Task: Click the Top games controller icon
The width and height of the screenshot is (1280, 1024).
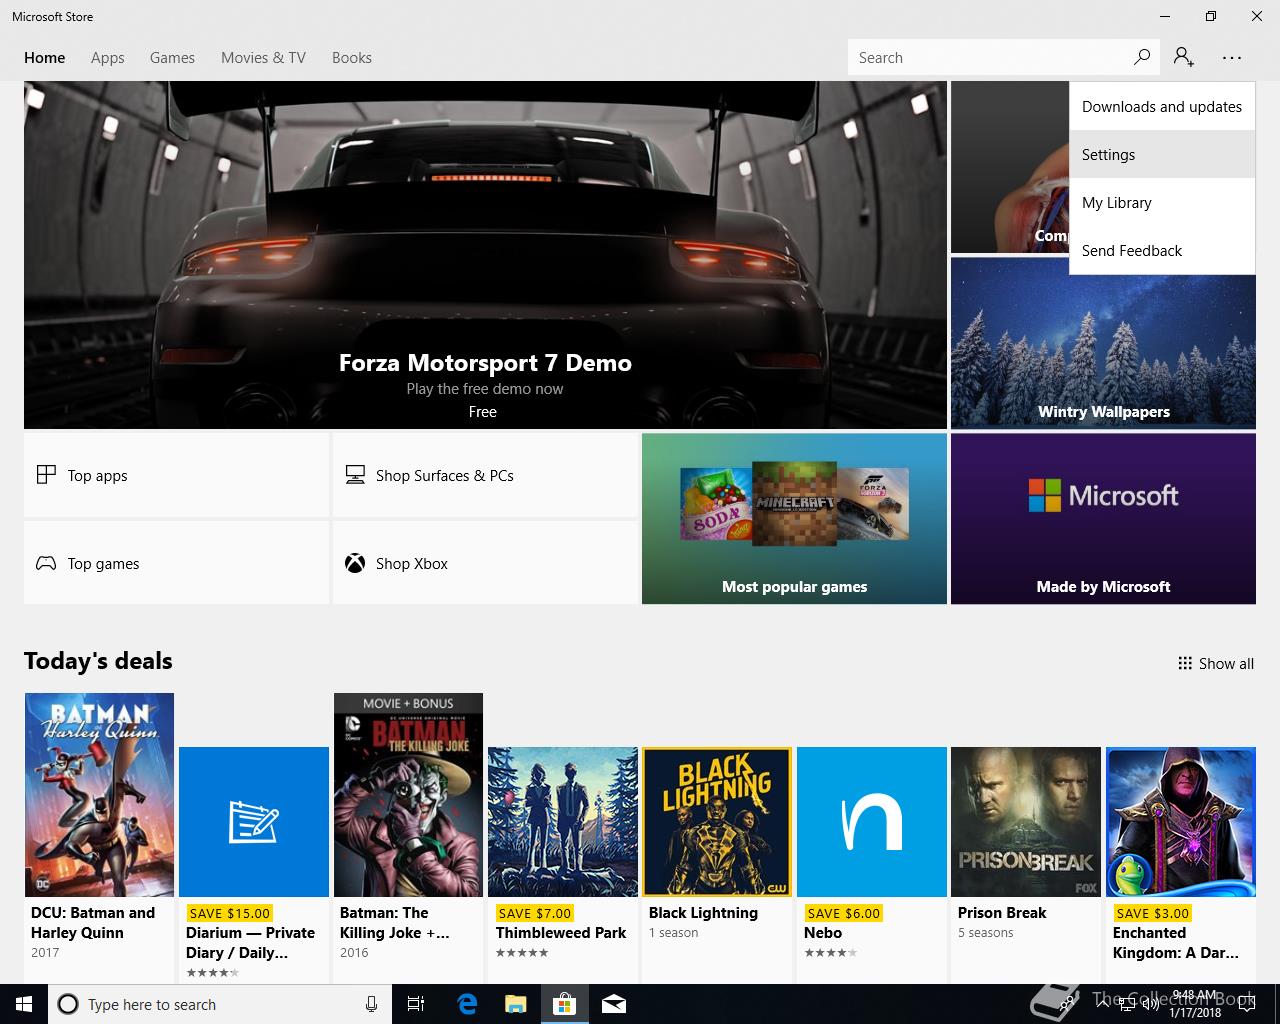Action: 46,563
